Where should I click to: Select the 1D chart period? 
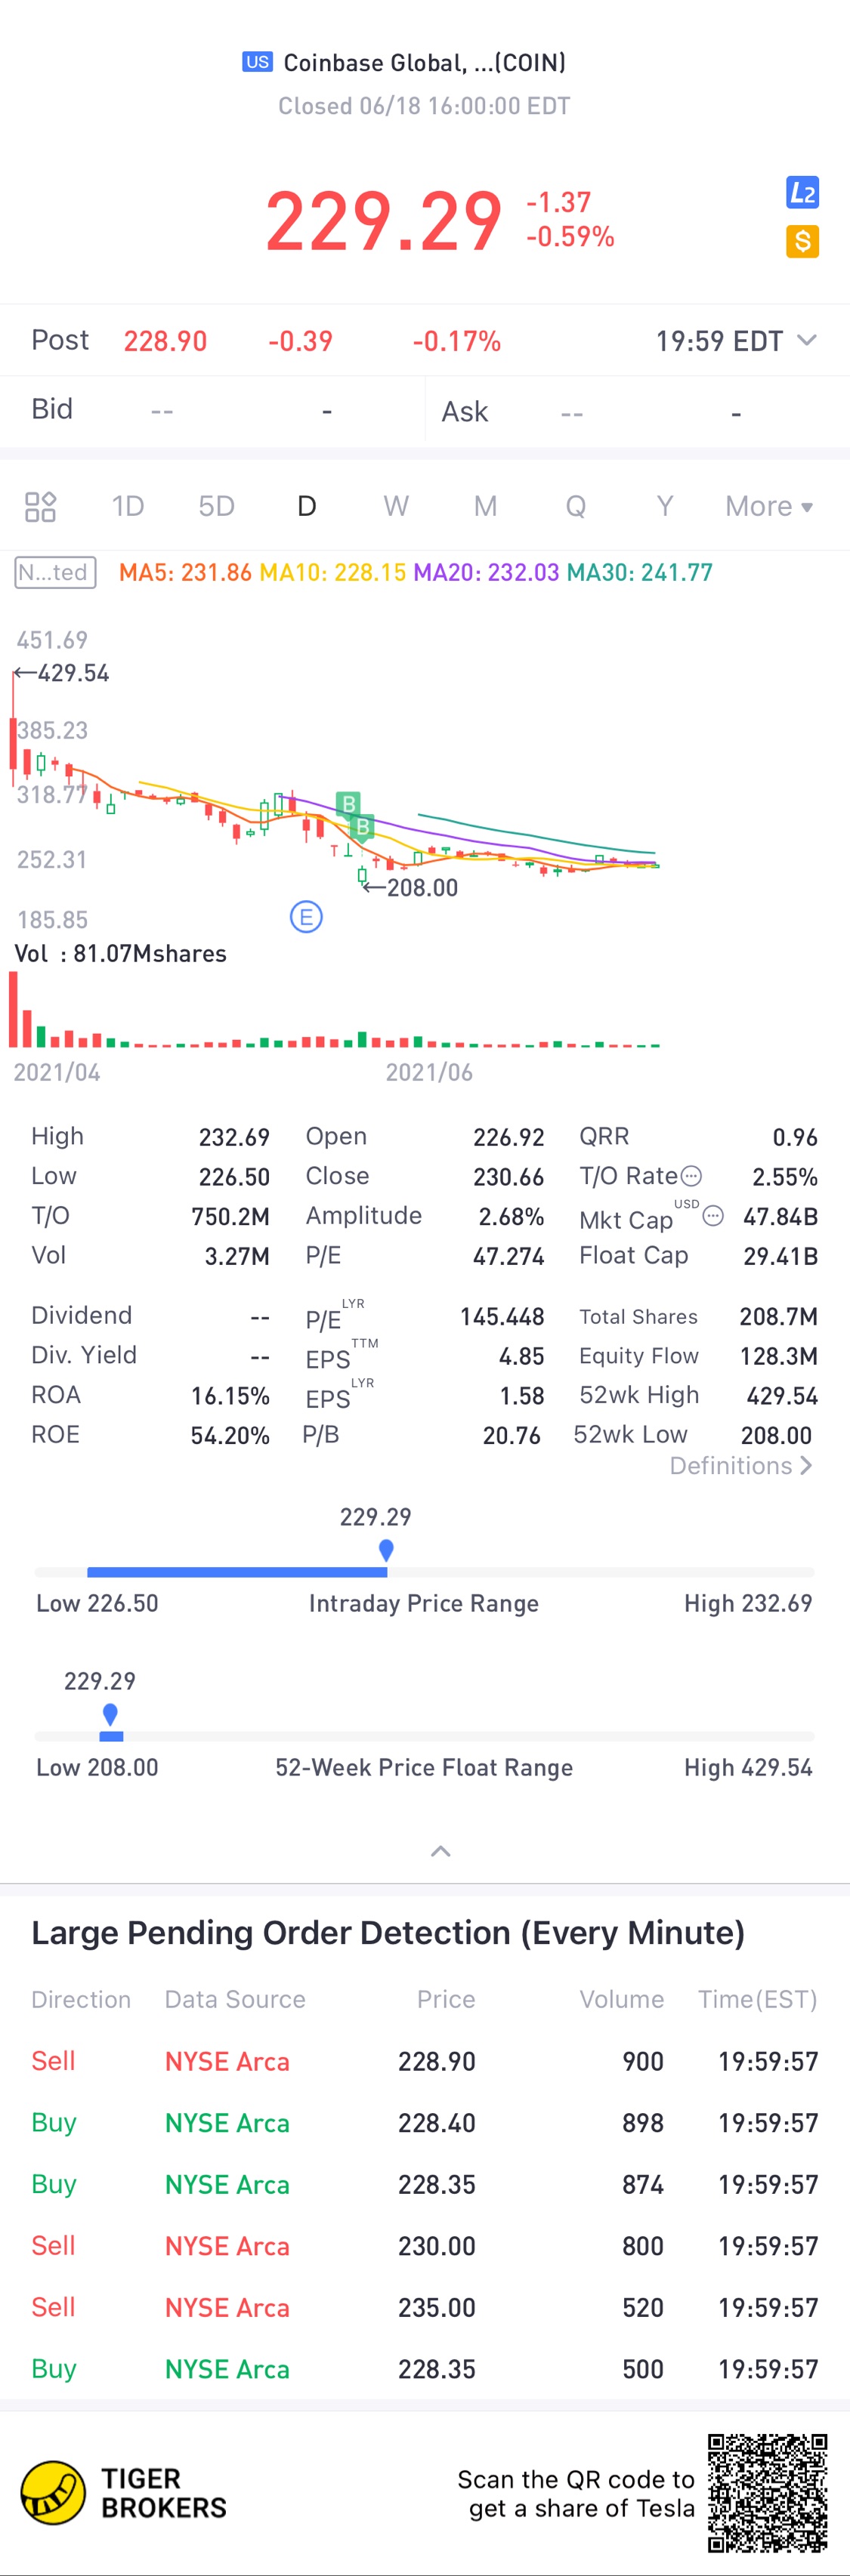point(128,506)
